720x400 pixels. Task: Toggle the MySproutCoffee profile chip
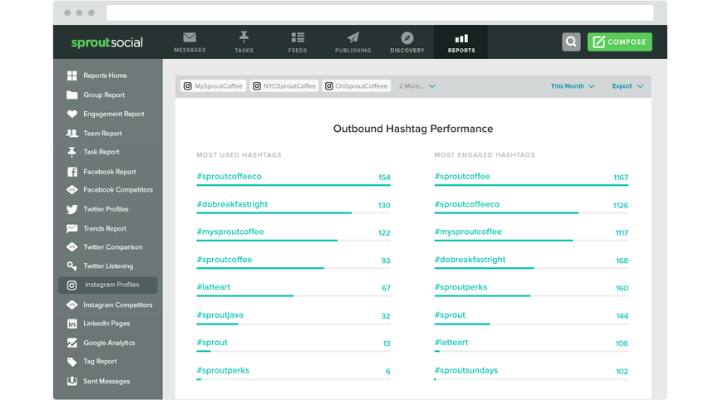point(212,86)
